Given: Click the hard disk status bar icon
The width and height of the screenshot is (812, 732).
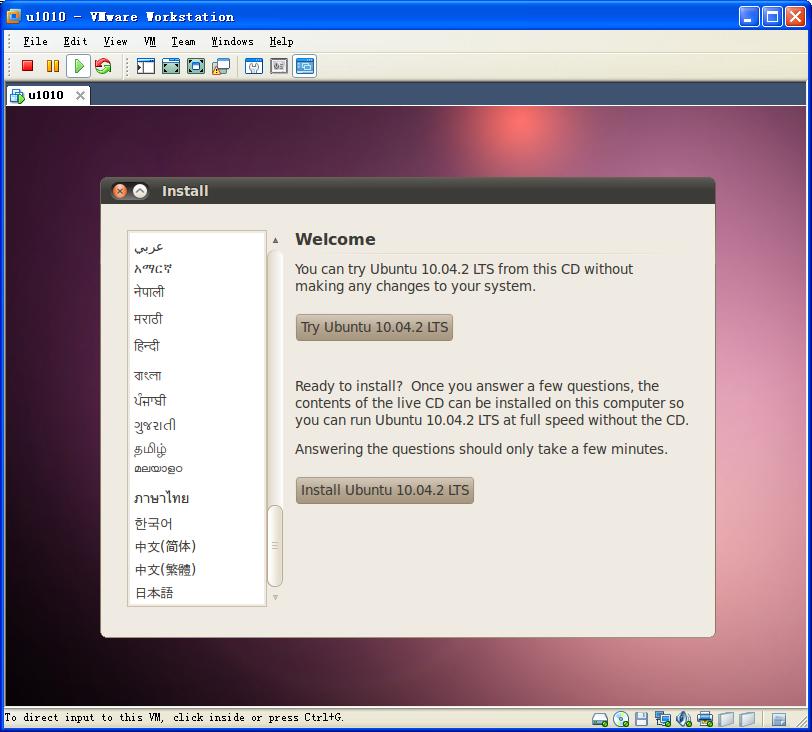Looking at the screenshot, I should 600,719.
